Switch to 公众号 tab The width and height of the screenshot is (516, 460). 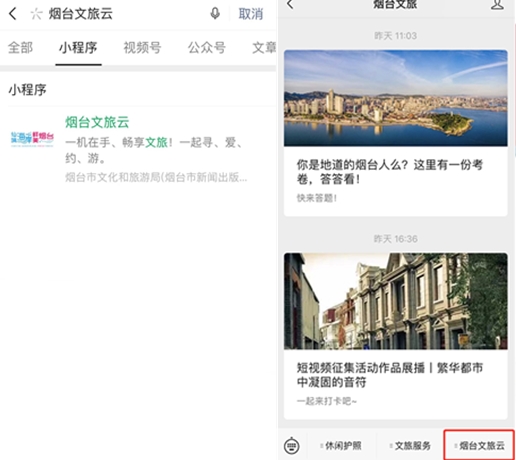207,47
